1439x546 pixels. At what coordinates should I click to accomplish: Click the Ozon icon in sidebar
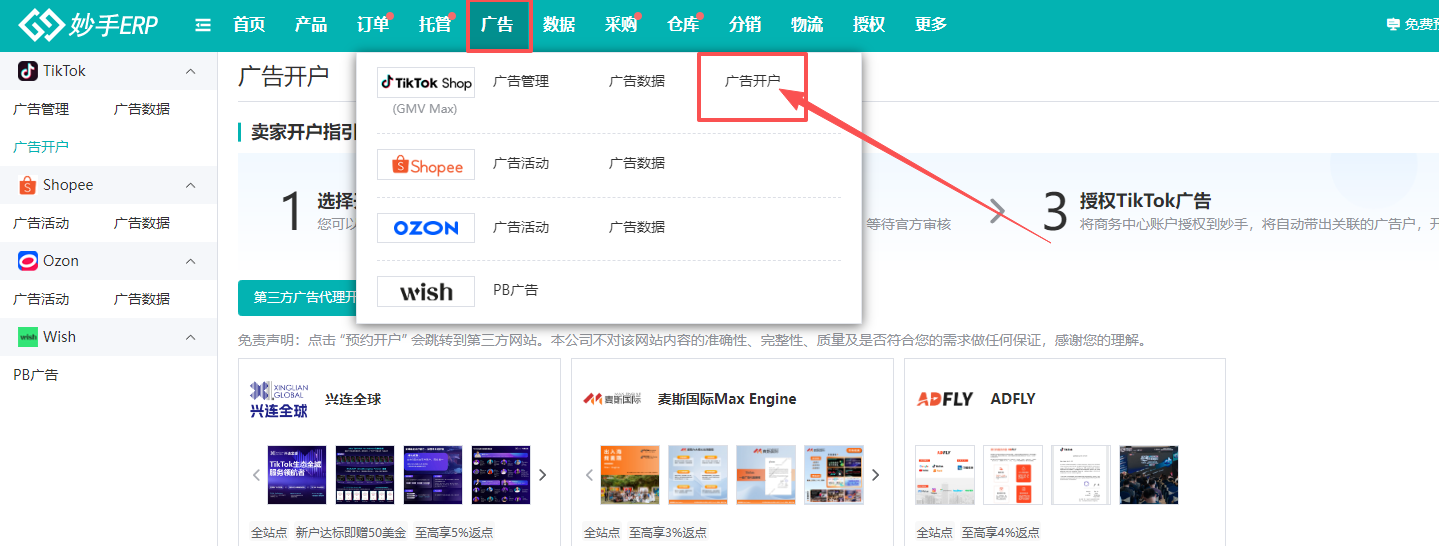(x=28, y=261)
